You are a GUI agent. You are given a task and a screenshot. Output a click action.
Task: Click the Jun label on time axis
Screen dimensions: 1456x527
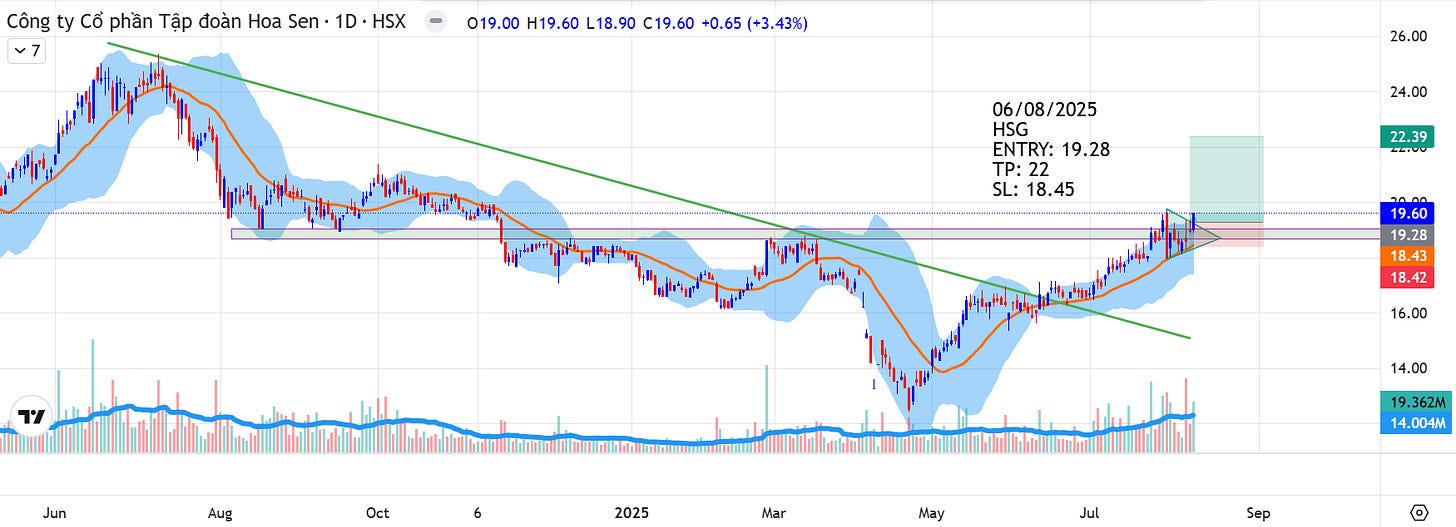(x=57, y=513)
